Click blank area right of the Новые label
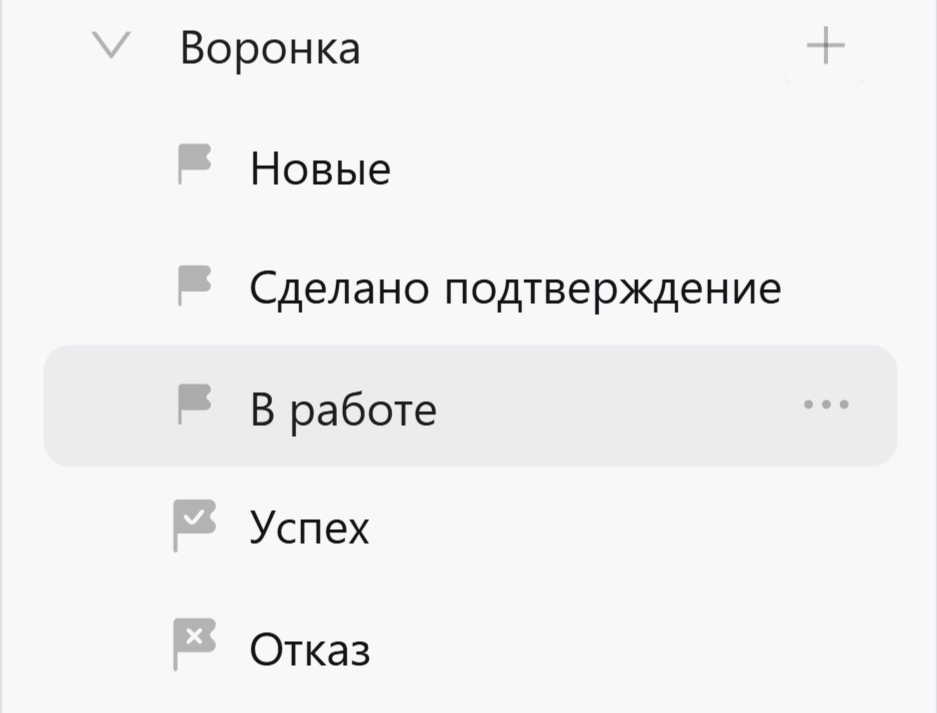 click(x=620, y=168)
